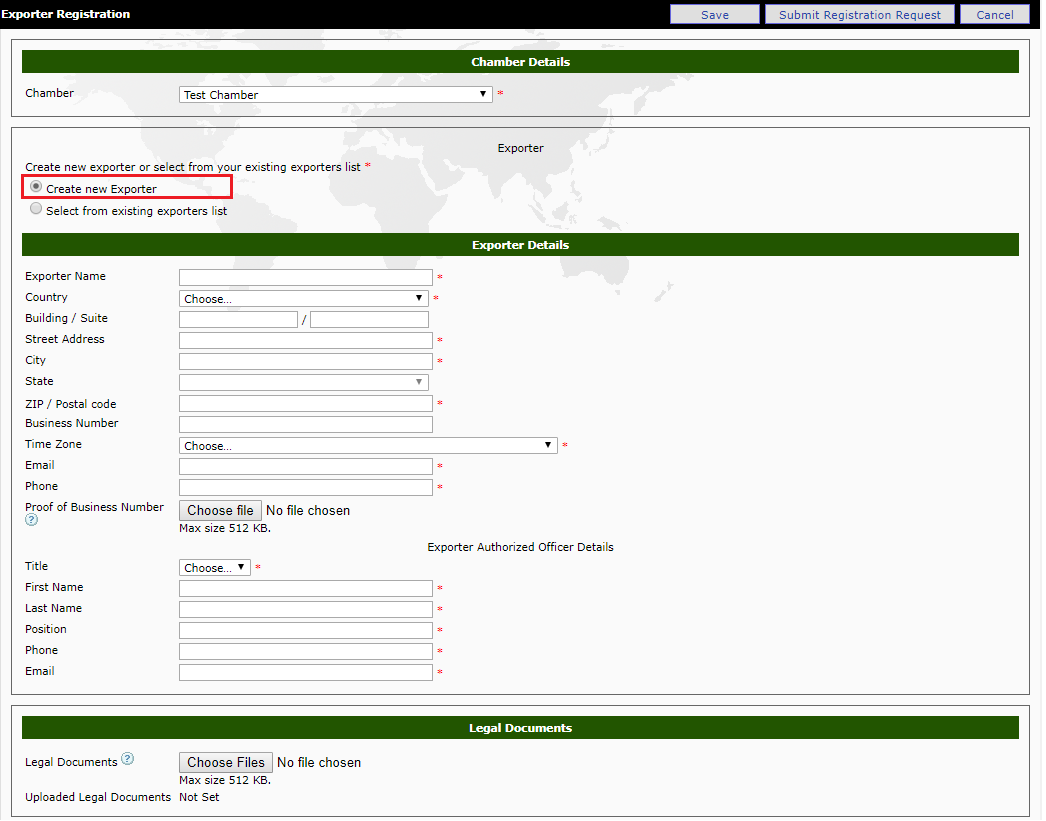Choose Select from existing exporters list option

pos(35,208)
